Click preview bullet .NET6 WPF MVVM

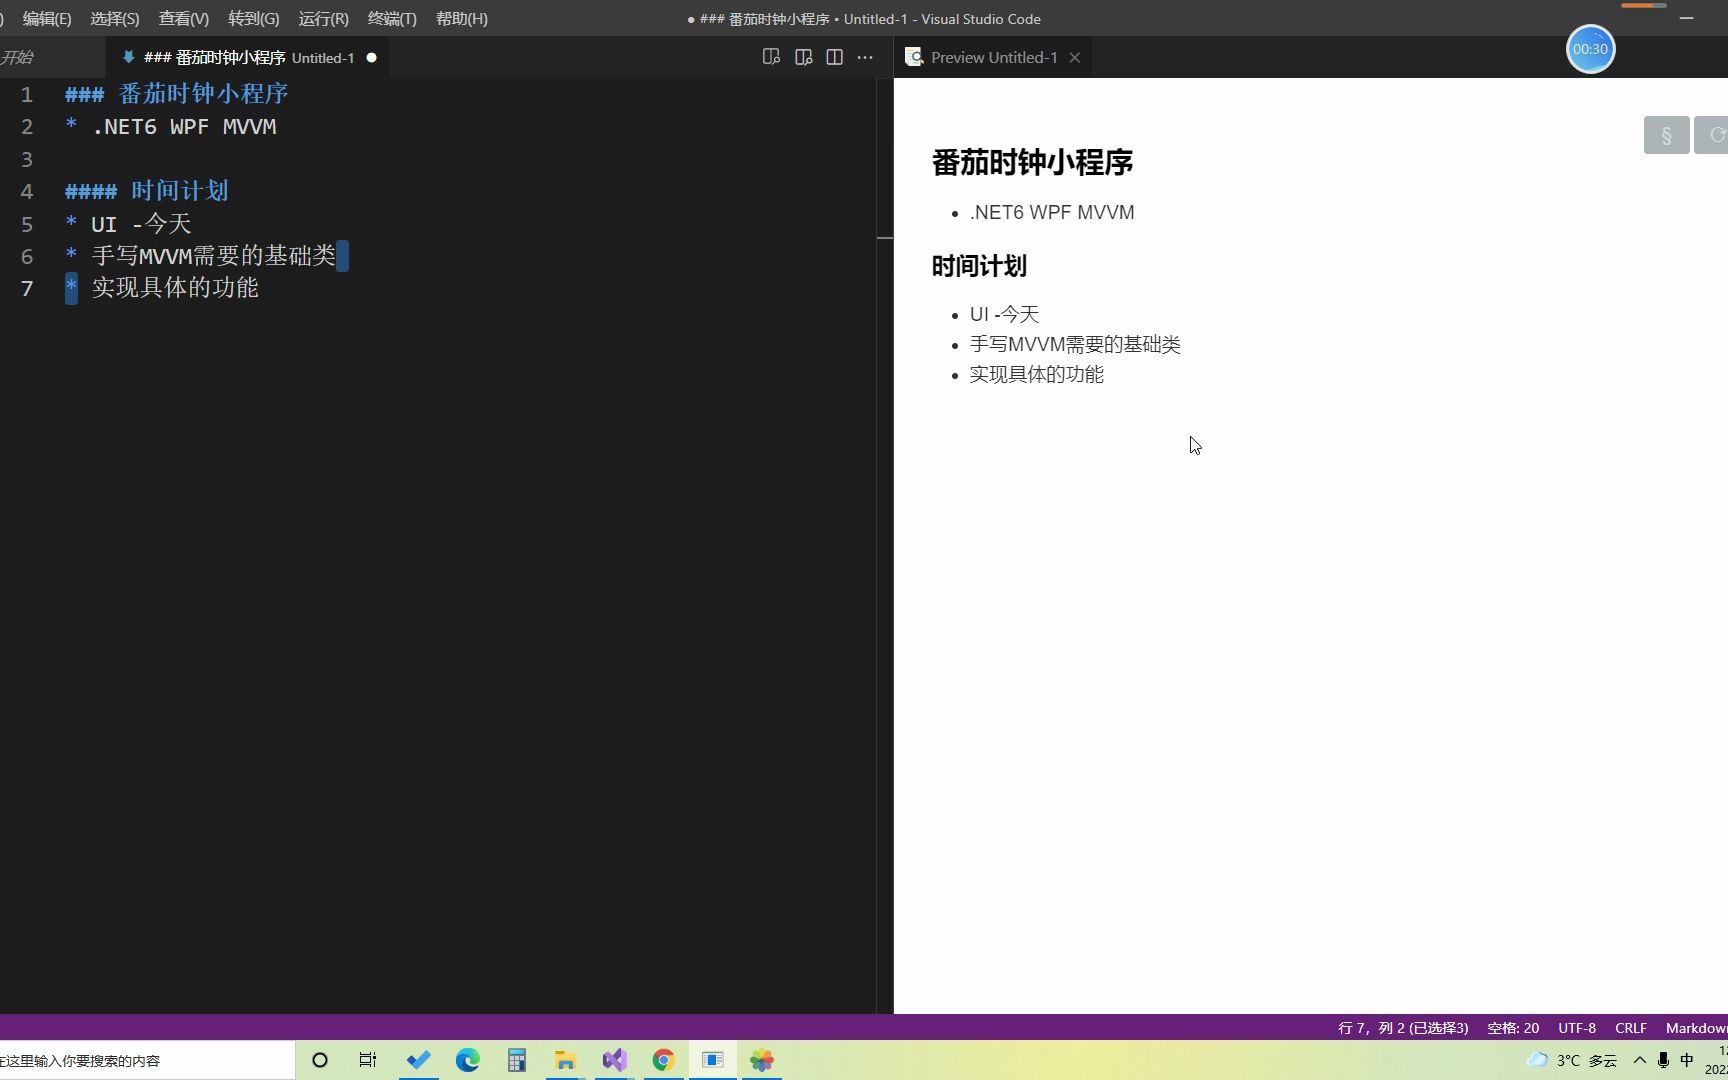click(x=1052, y=212)
